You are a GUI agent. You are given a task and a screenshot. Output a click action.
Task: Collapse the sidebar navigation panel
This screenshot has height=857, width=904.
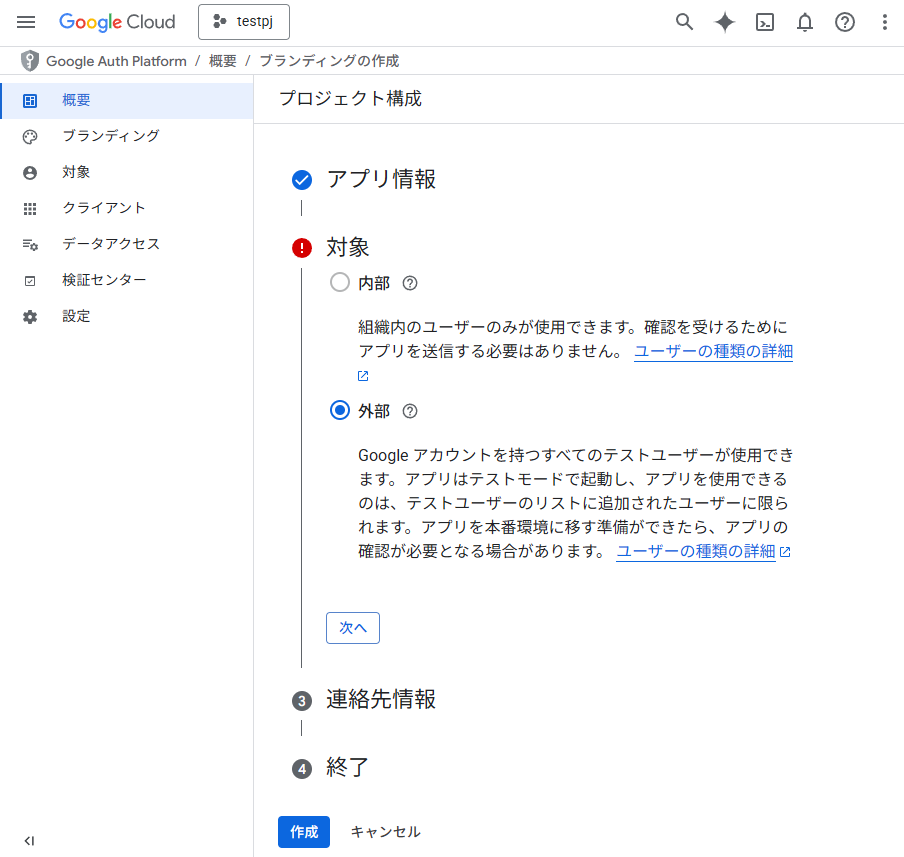click(x=29, y=841)
